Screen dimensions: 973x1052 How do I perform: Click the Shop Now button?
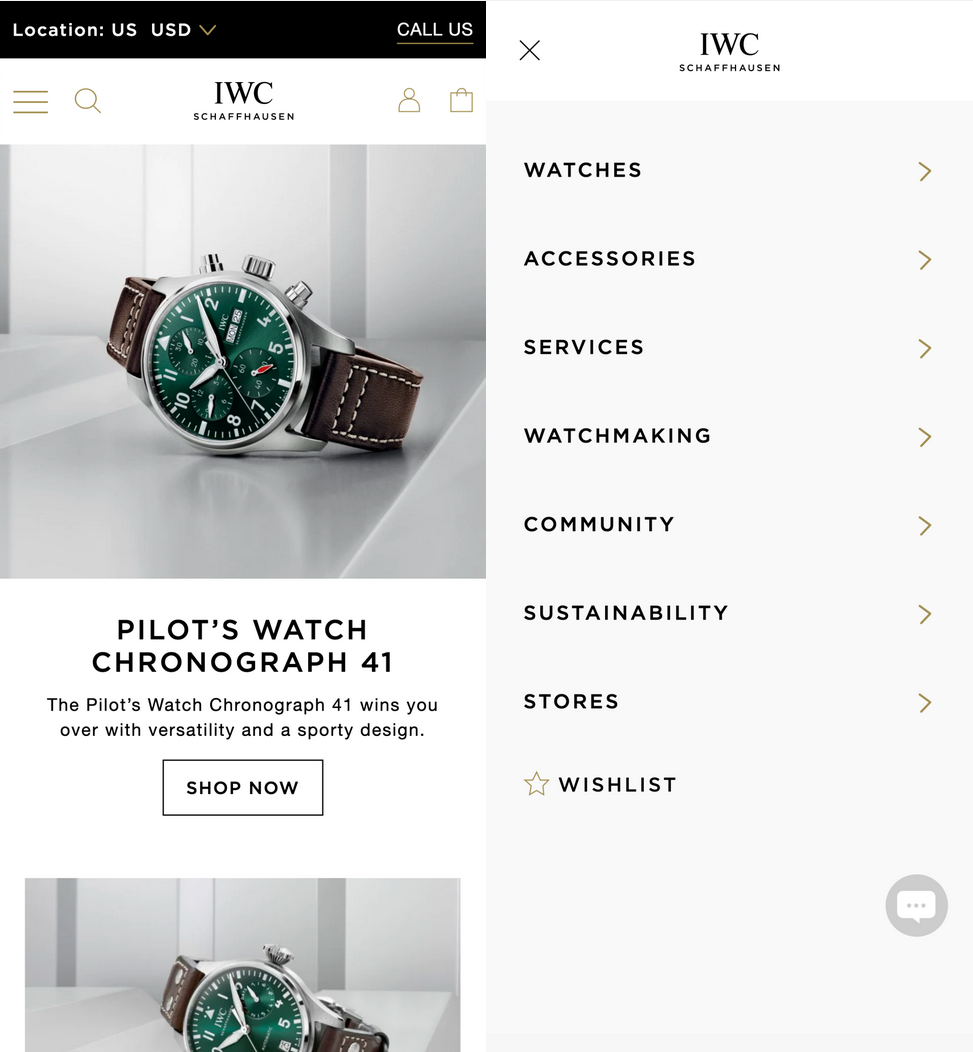click(243, 788)
